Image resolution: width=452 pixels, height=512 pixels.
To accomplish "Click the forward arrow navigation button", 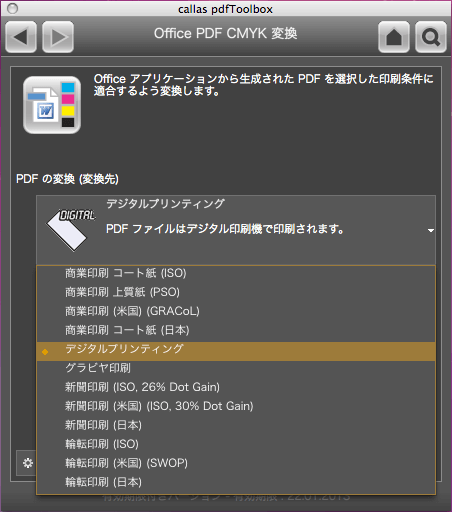I will 58,37.
